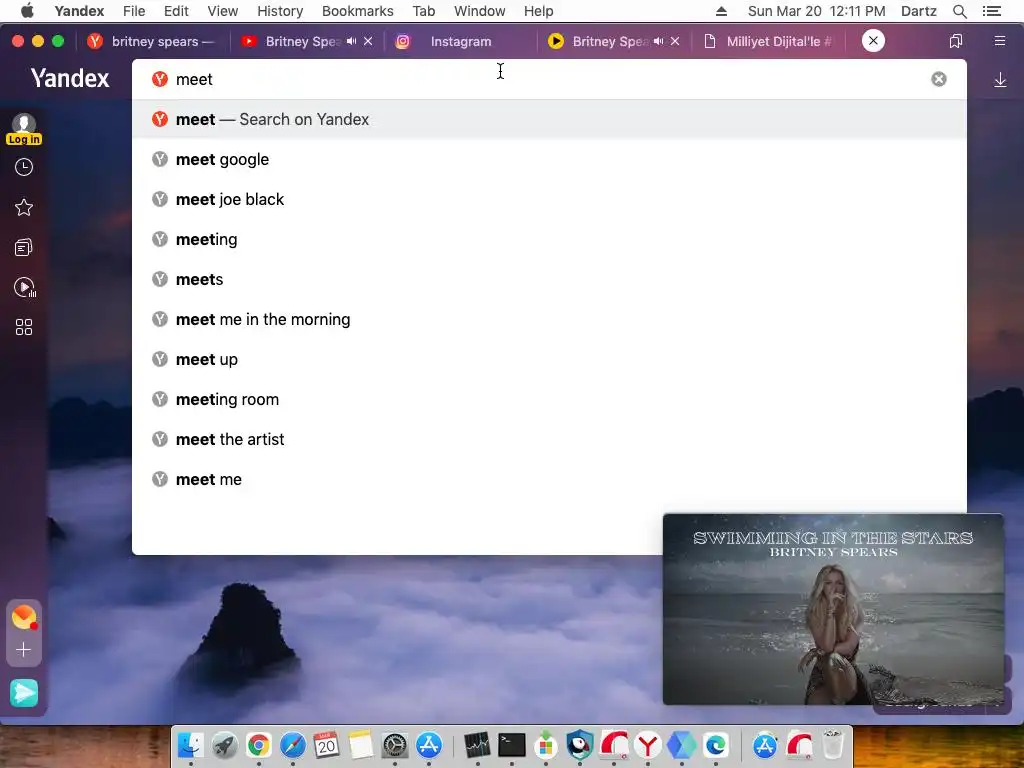Image resolution: width=1024 pixels, height=768 pixels.
Task: Open History clock icon in sidebar
Action: click(24, 167)
